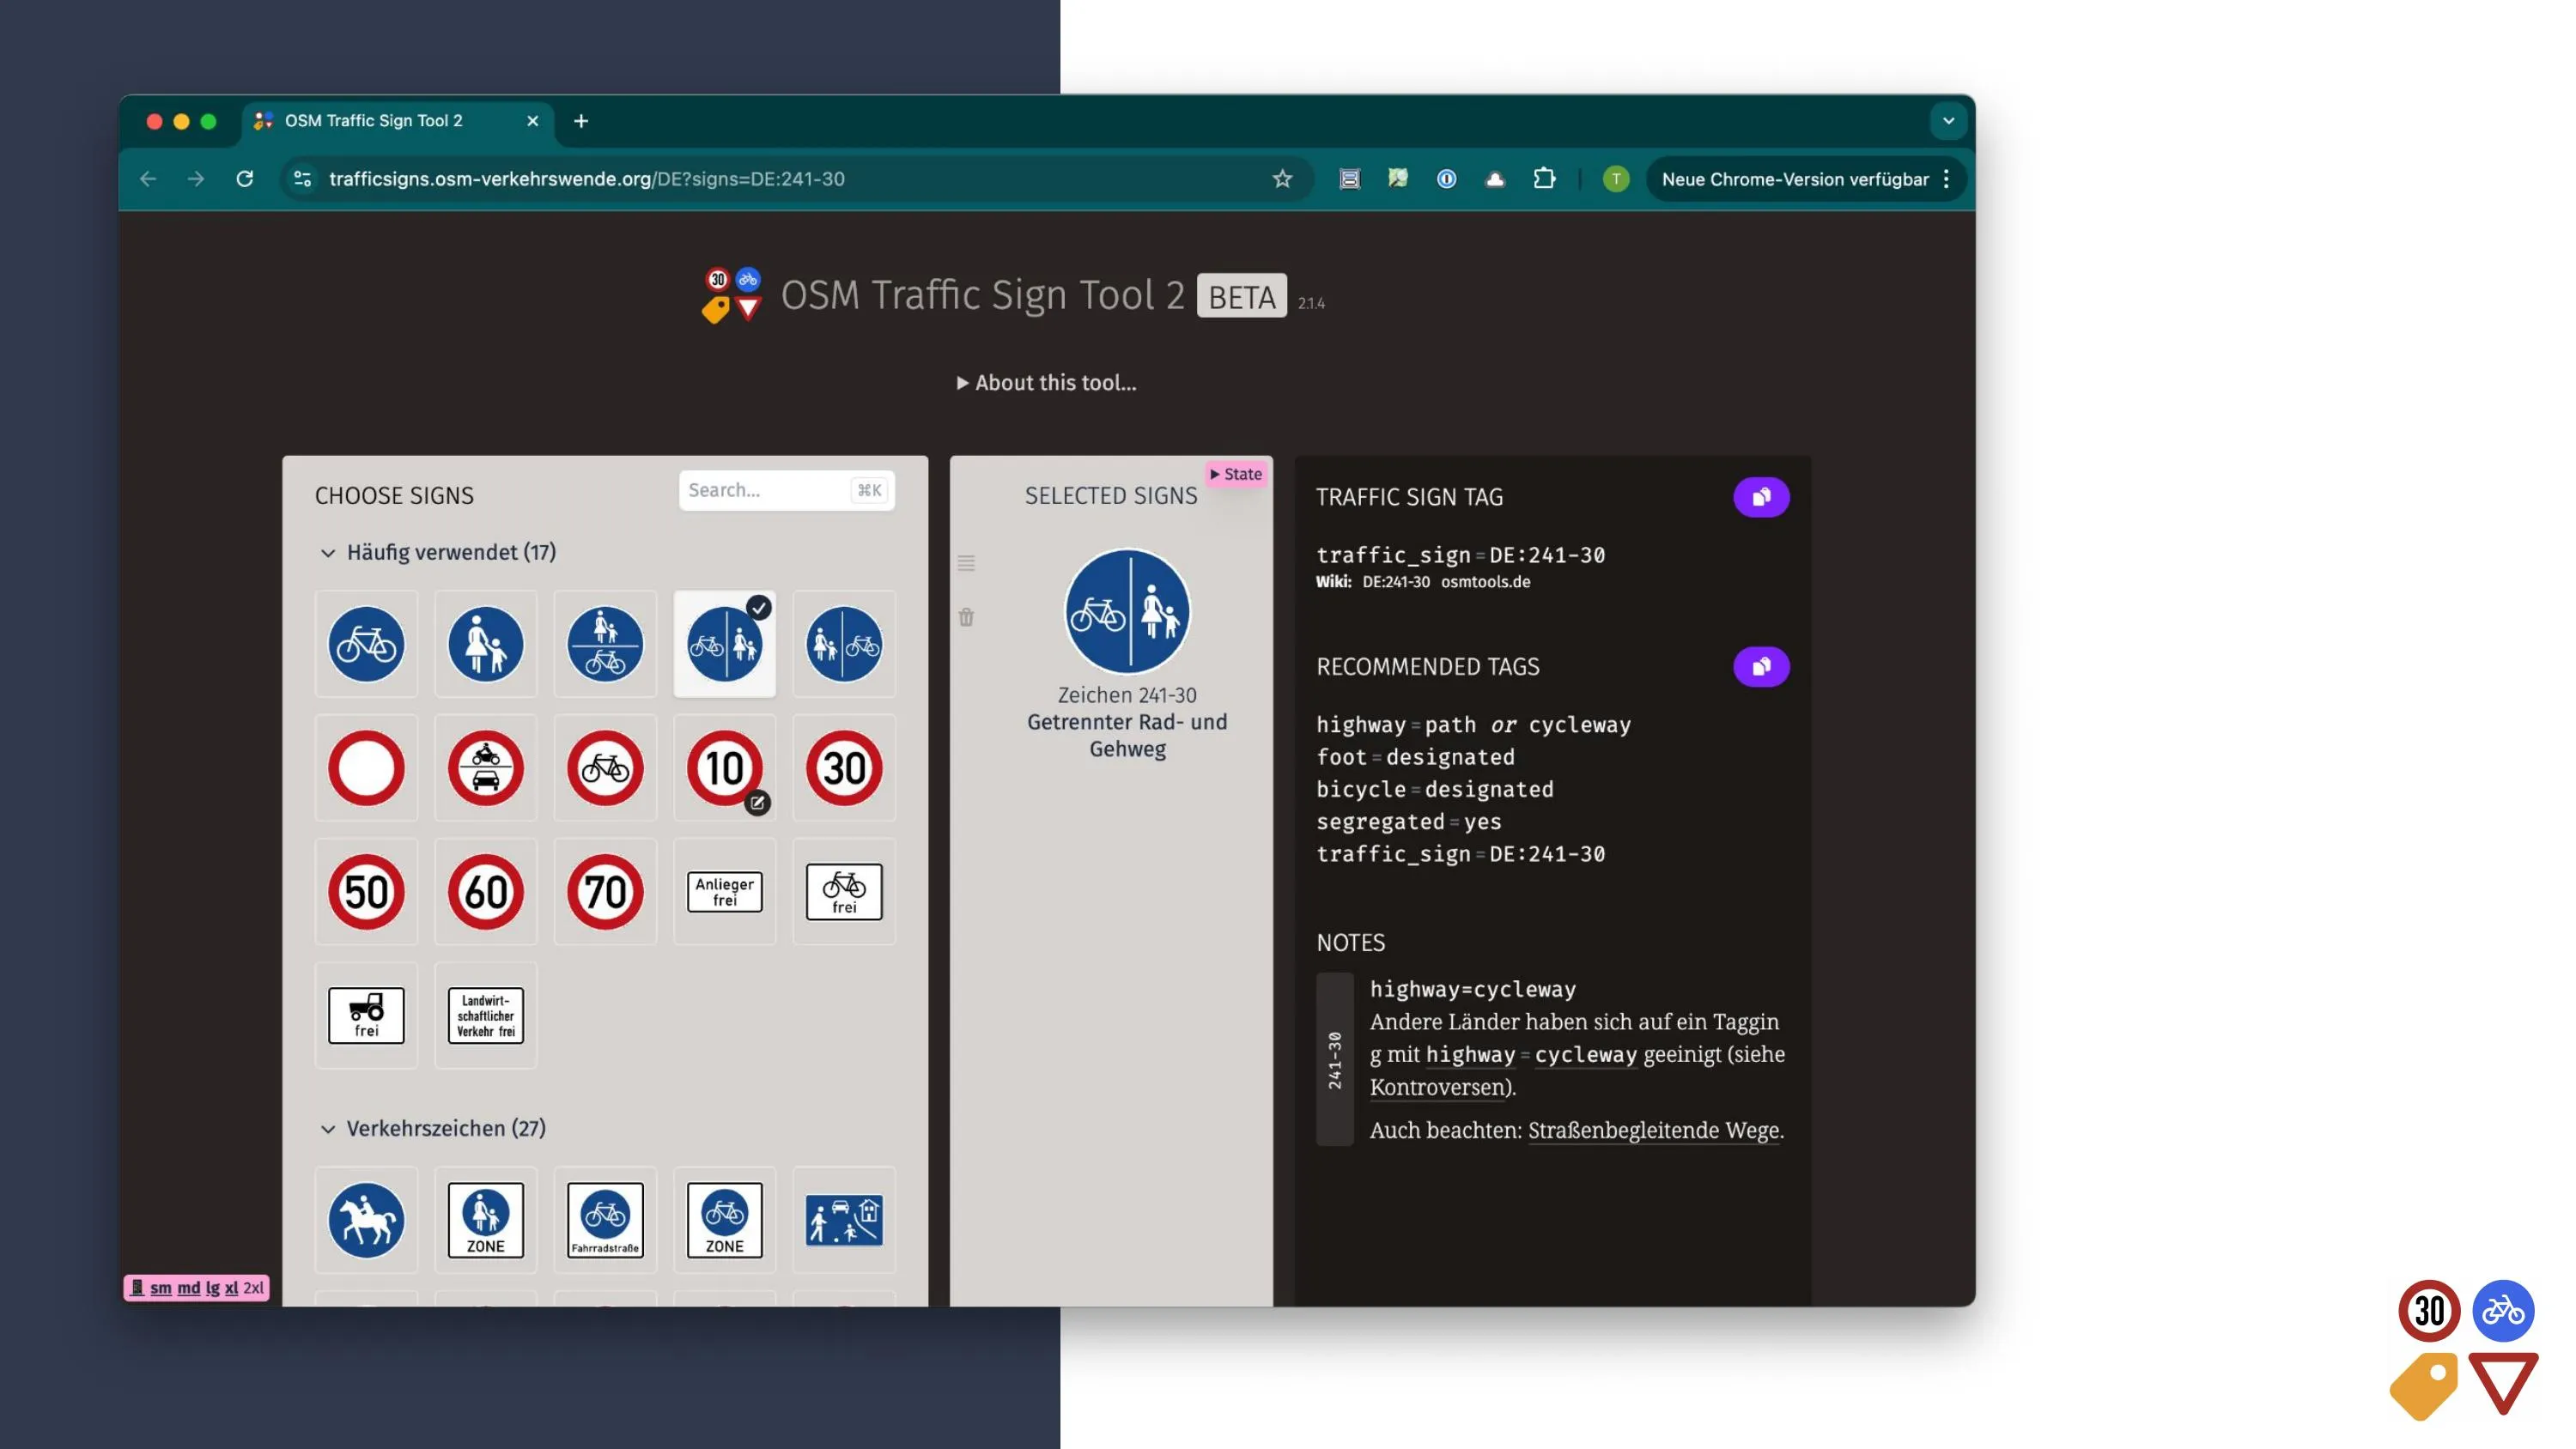The width and height of the screenshot is (2576, 1449).
Task: Deselect the checked 241-30 sign tile
Action: point(724,644)
